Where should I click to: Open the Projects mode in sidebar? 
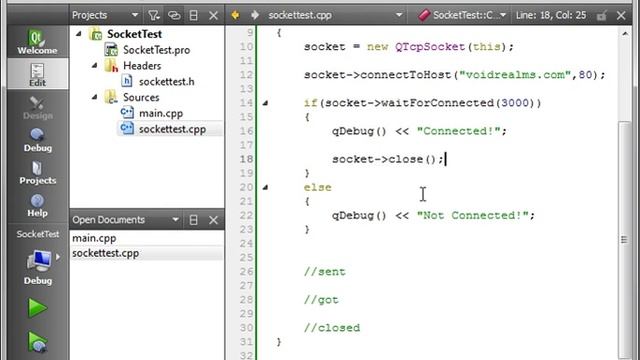(x=37, y=173)
